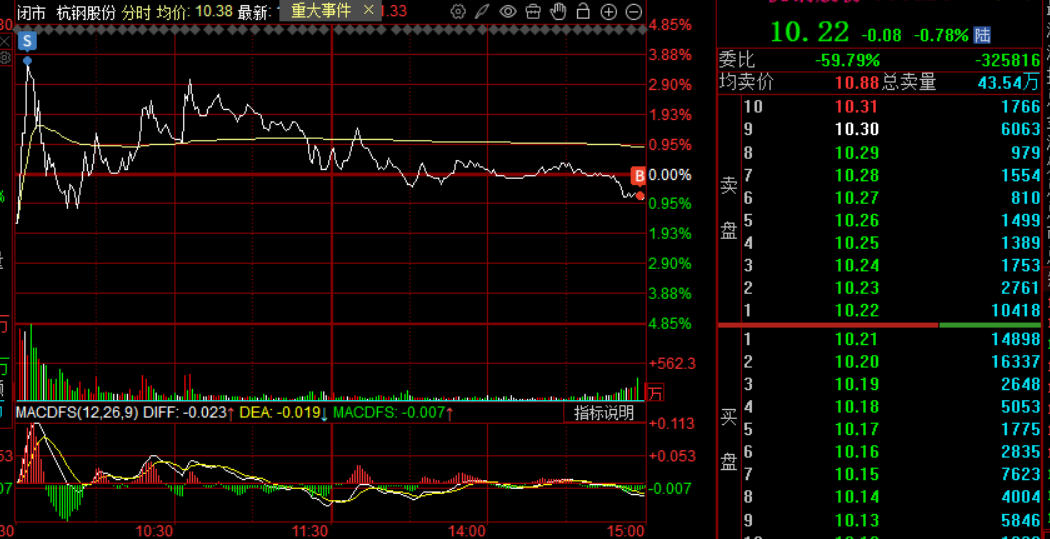Click the MACDFS: -0.007 reading

(389, 412)
